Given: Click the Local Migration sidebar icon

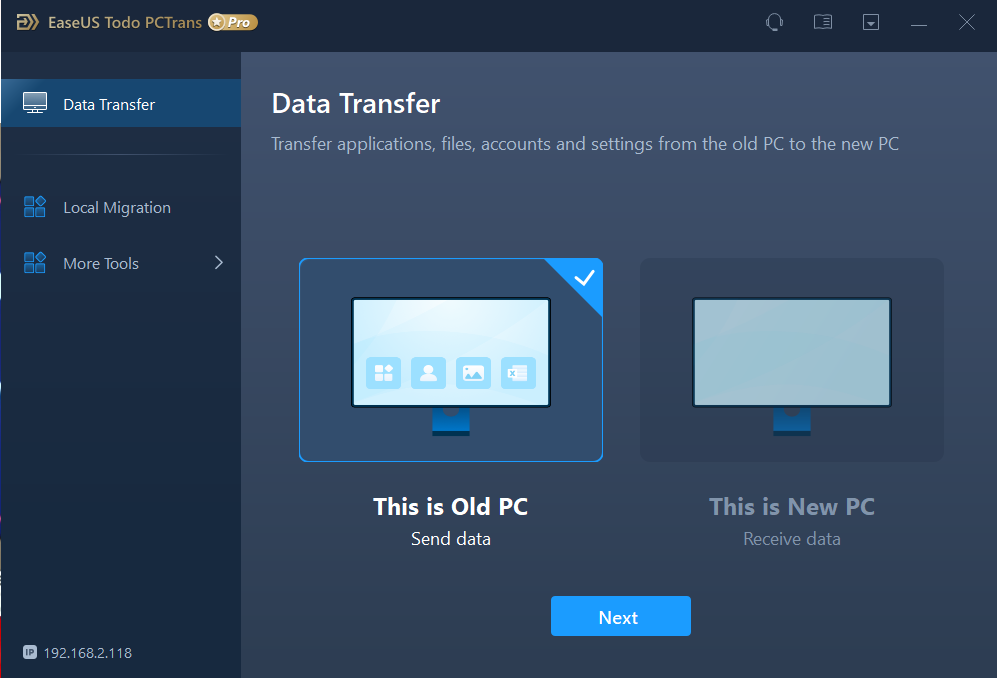Looking at the screenshot, I should [x=35, y=207].
